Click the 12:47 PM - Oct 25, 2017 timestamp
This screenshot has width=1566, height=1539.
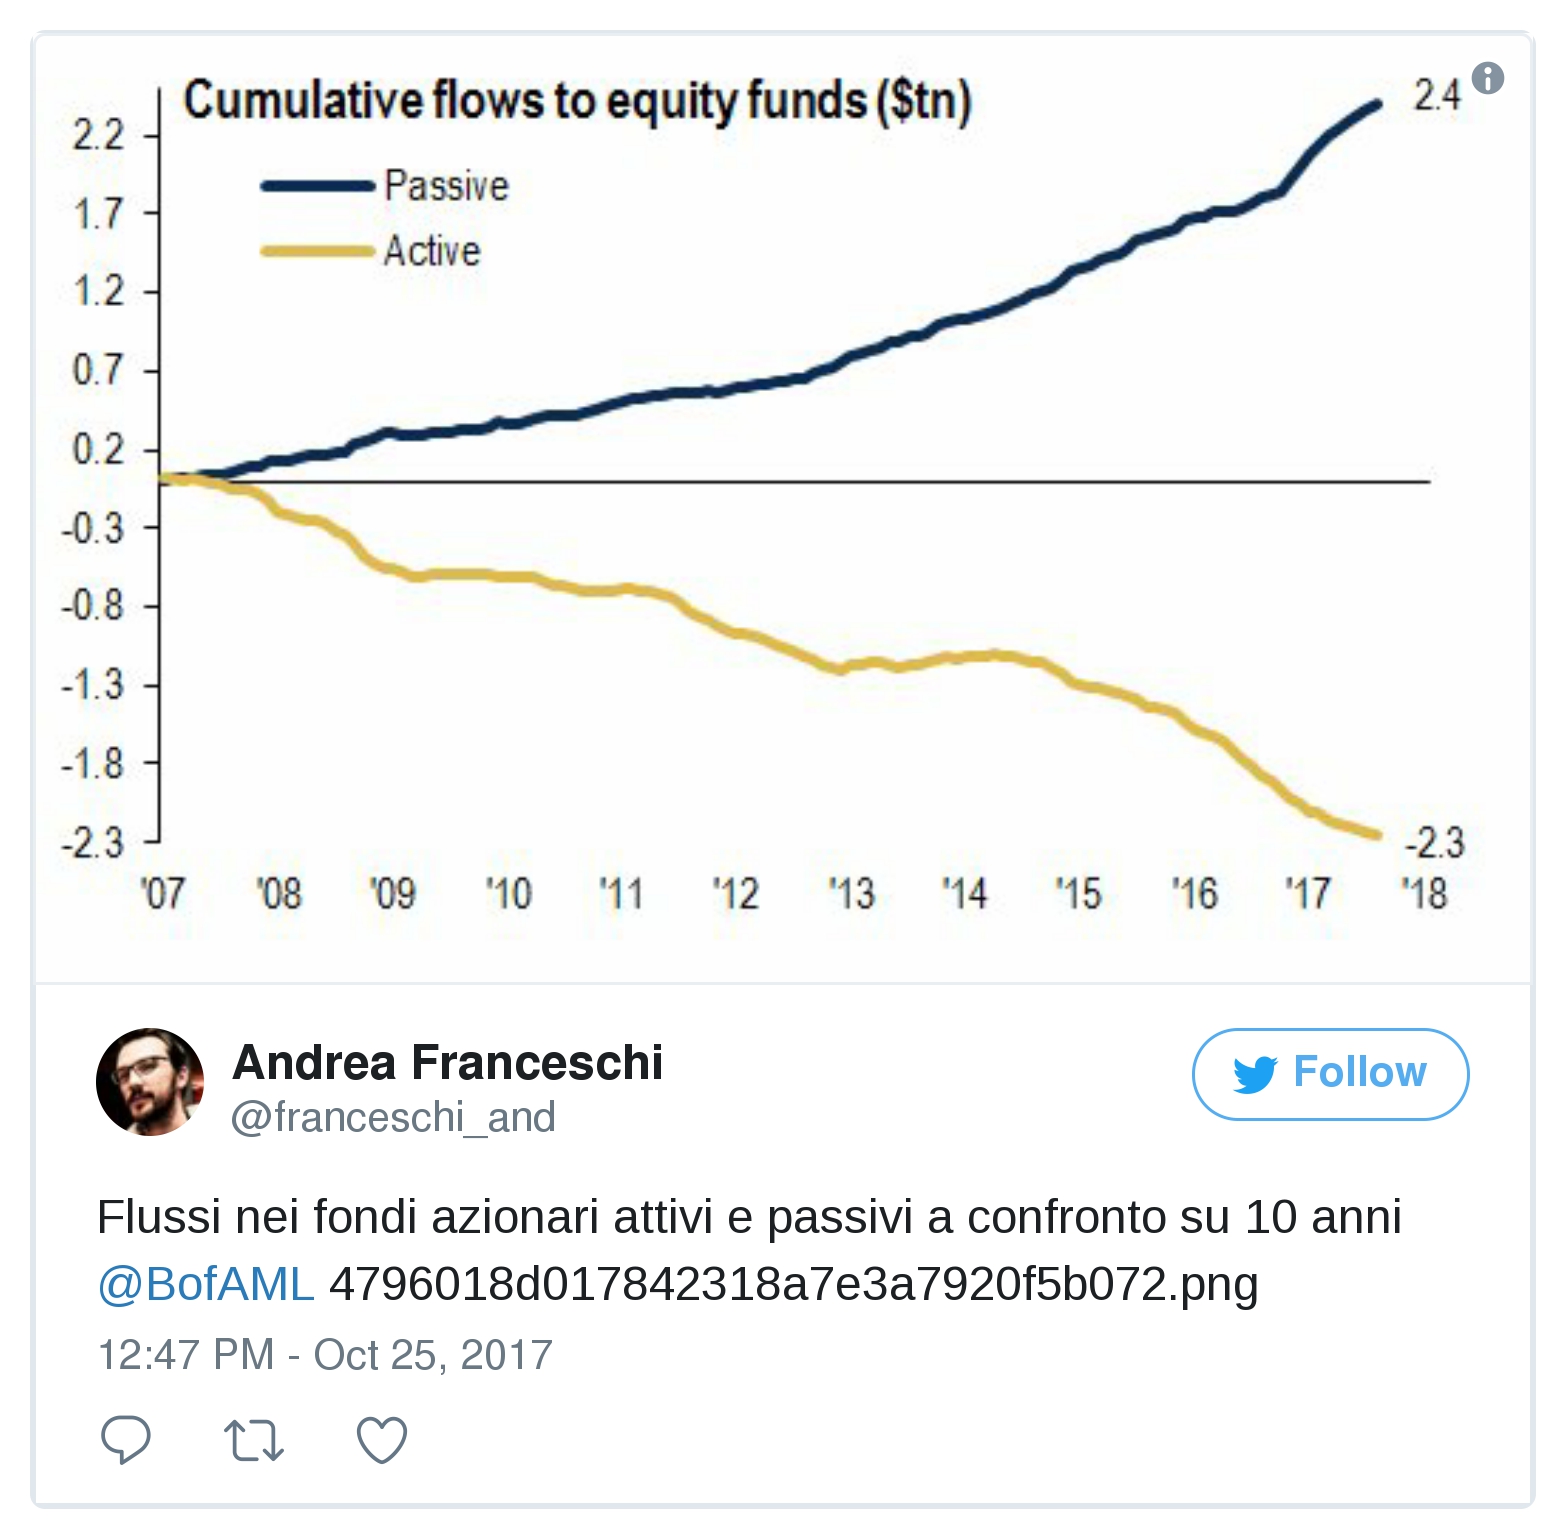coord(325,1355)
